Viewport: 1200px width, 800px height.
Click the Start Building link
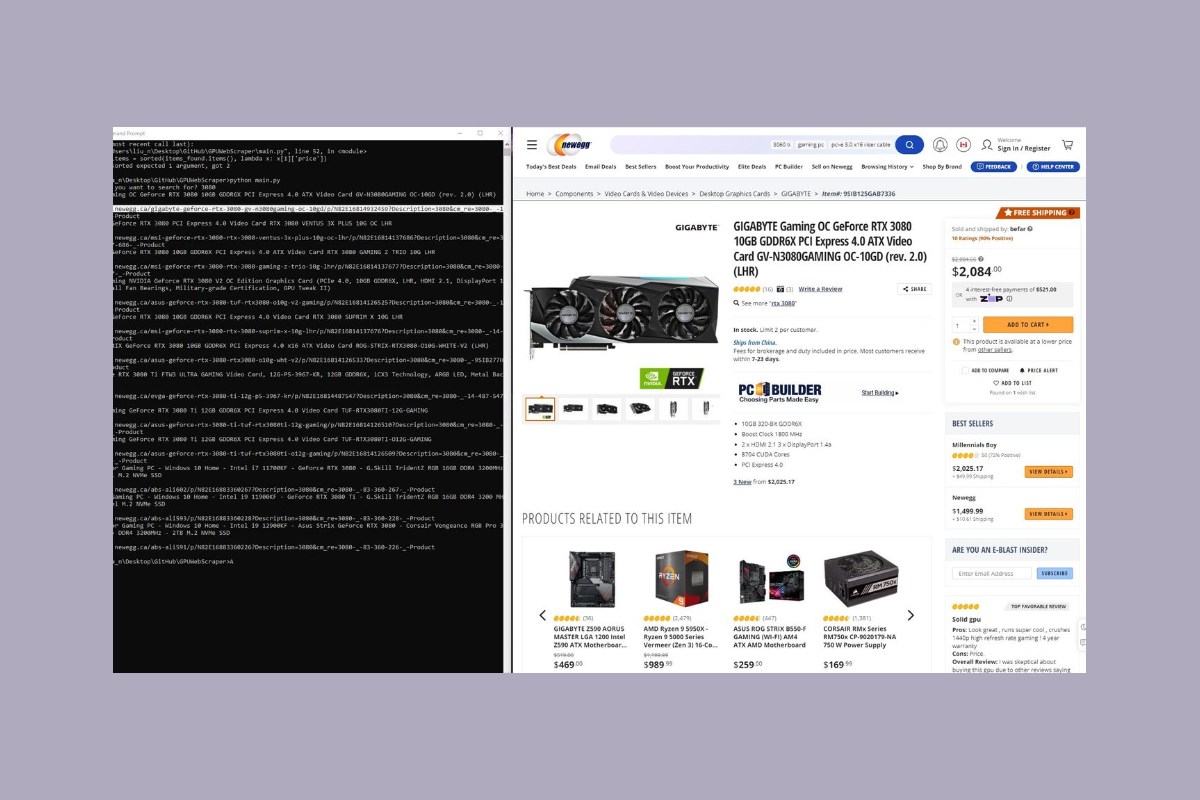pyautogui.click(x=878, y=393)
